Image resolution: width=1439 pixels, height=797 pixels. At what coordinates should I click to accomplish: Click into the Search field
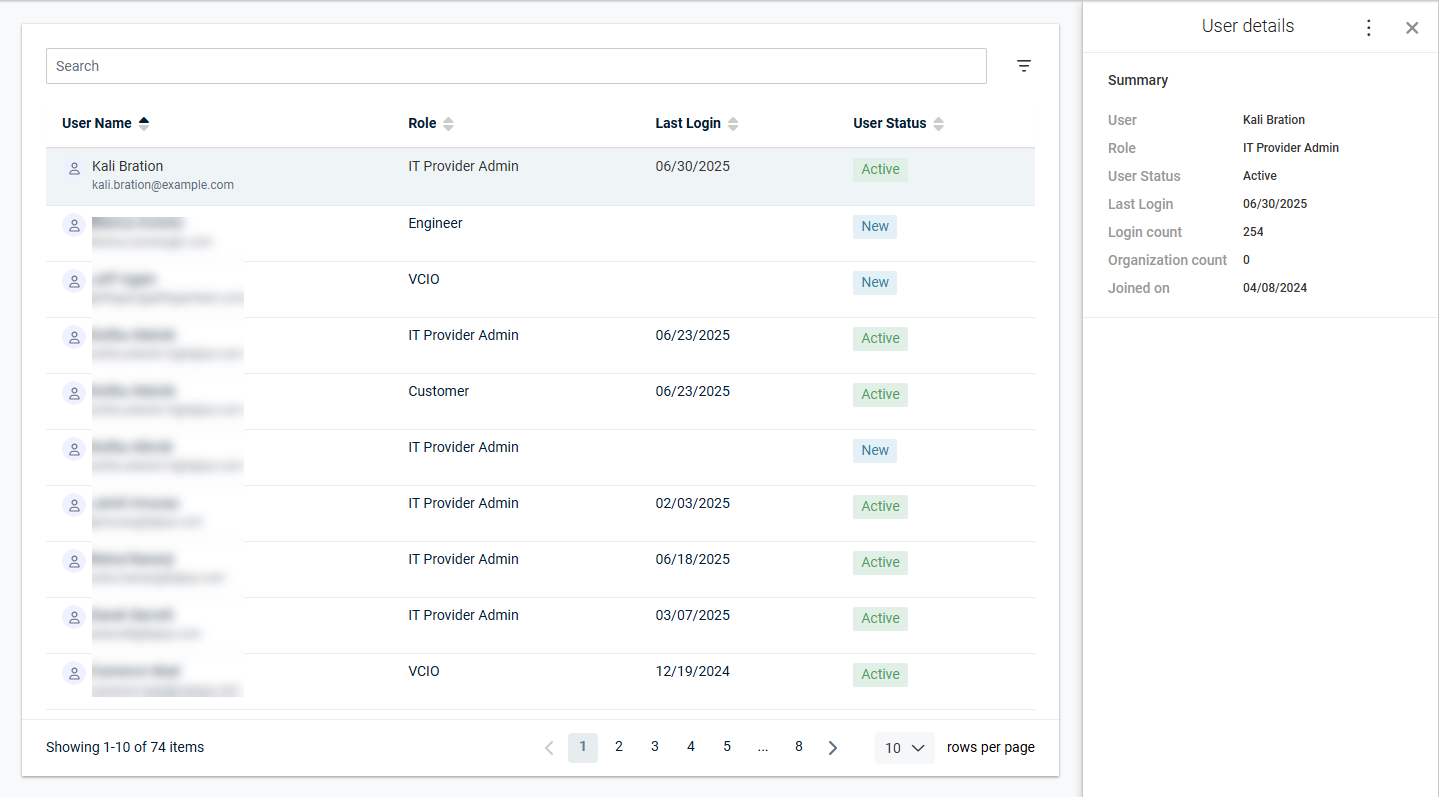pyautogui.click(x=516, y=66)
